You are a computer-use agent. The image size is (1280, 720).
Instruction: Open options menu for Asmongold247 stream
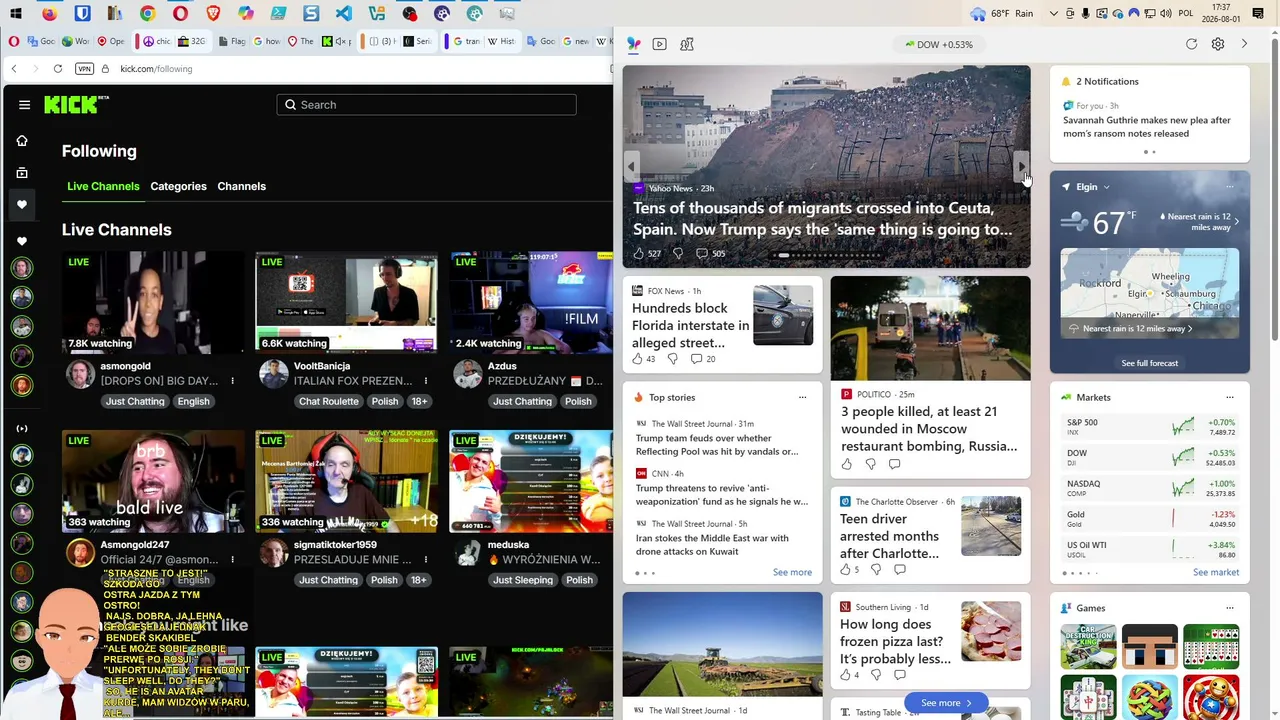232,560
